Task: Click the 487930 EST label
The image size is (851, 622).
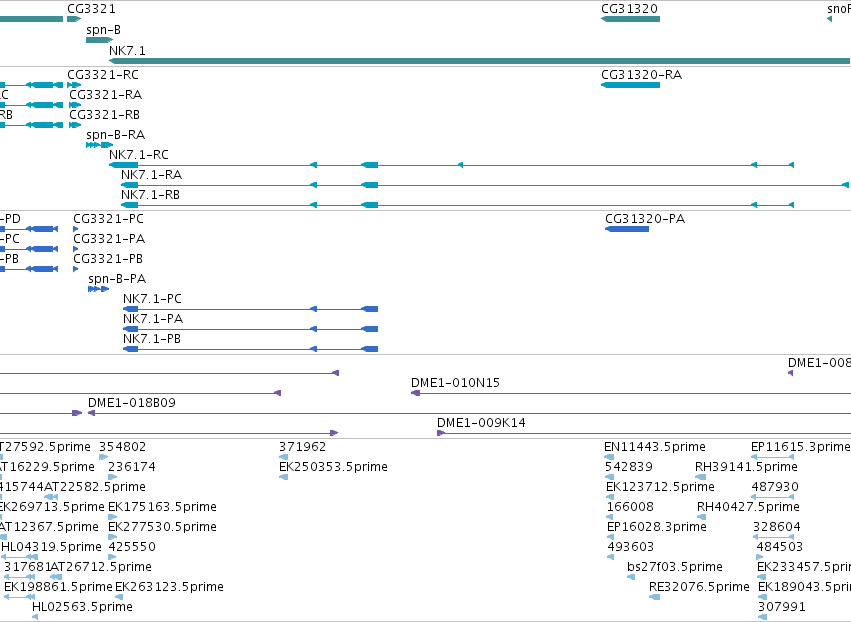Action: (775, 487)
